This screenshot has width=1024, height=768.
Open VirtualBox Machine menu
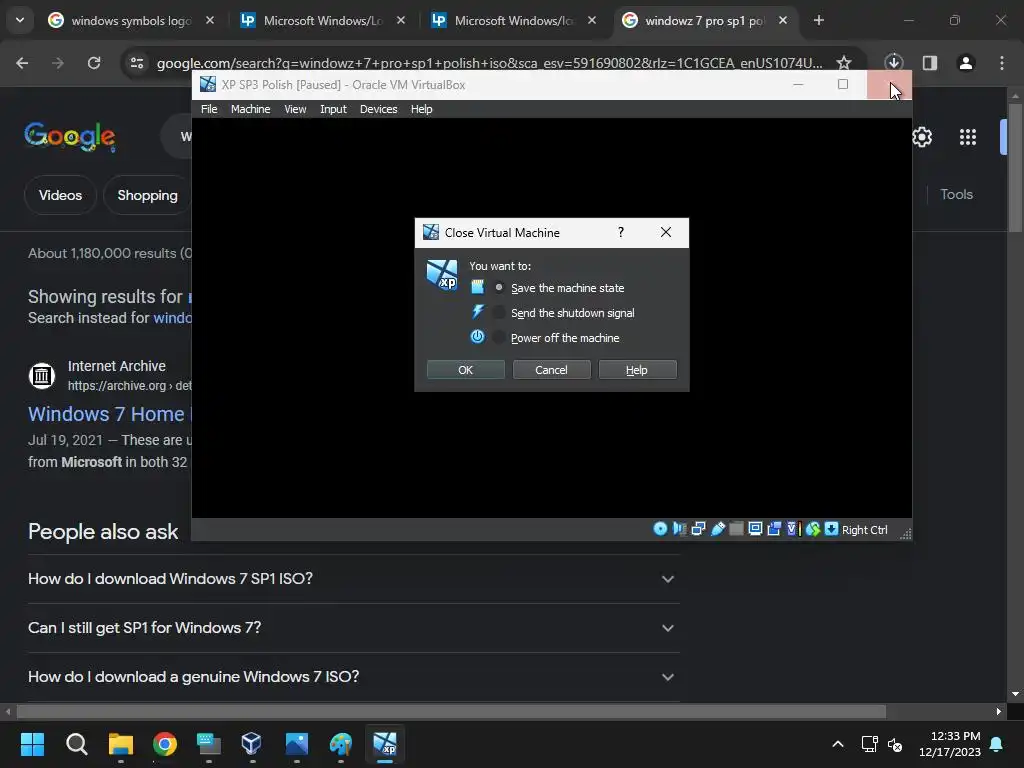(250, 109)
